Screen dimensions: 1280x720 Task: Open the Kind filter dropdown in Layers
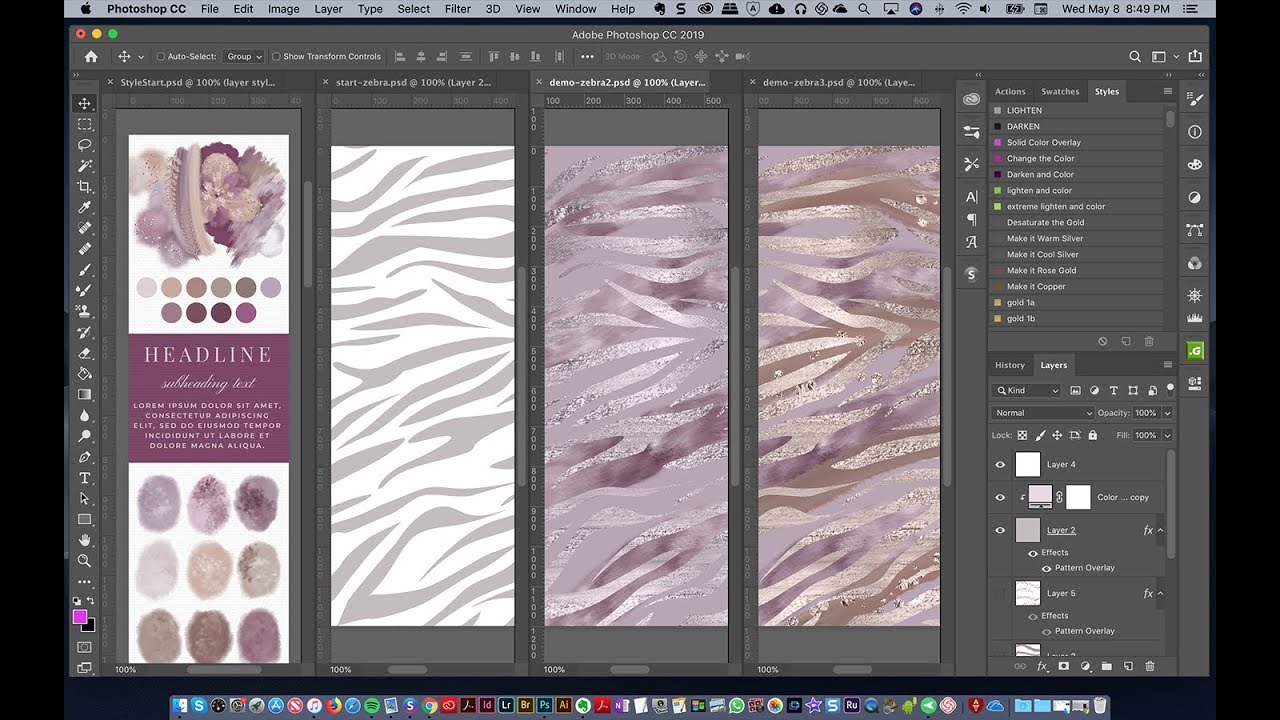coord(1026,390)
